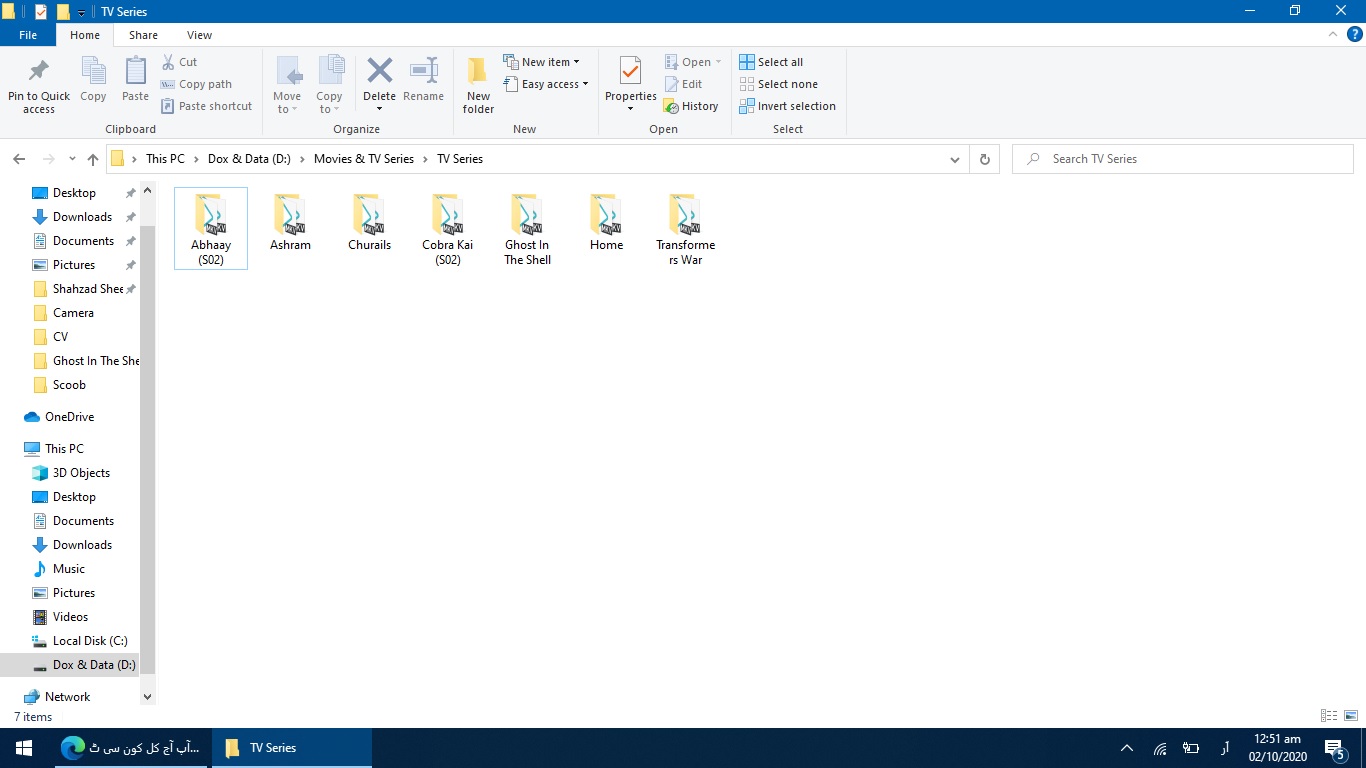Click Select all in ribbon
This screenshot has height=768, width=1366.
771,62
